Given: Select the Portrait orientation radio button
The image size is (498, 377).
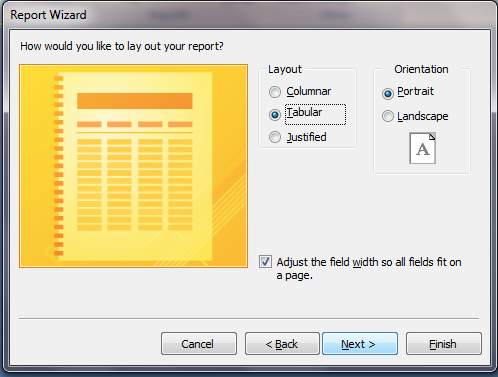Looking at the screenshot, I should pos(388,94).
